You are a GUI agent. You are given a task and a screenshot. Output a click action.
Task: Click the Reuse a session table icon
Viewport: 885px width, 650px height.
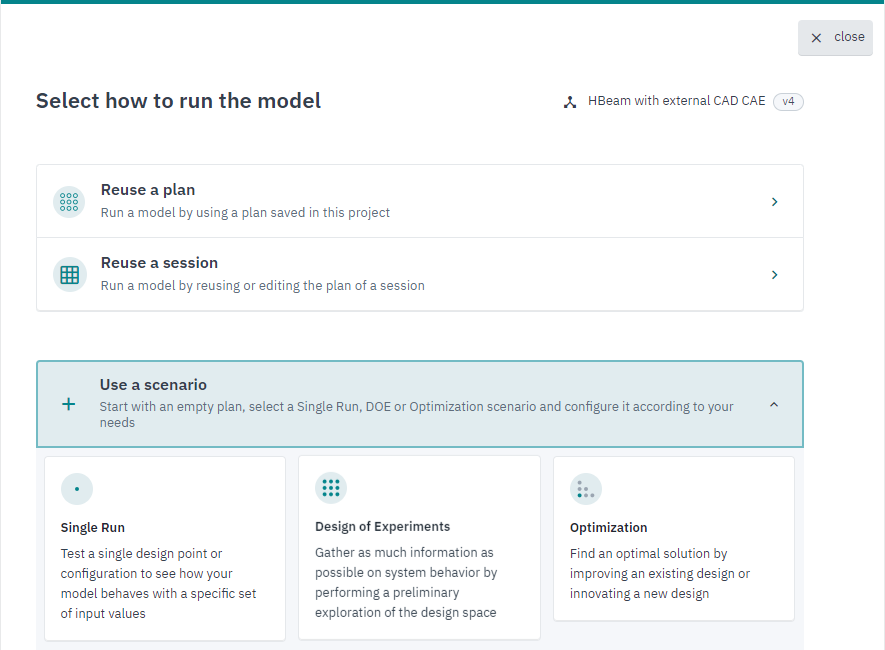(x=69, y=275)
